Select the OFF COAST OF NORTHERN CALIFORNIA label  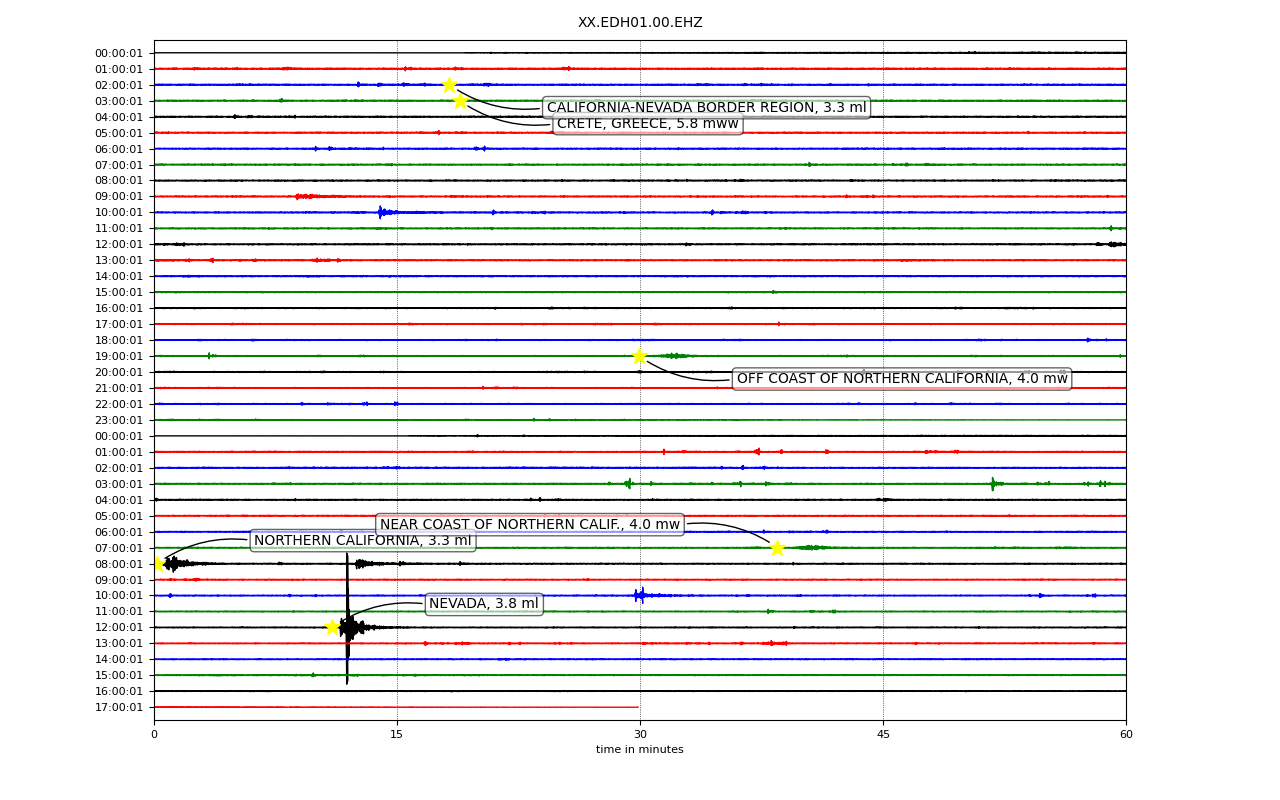(902, 379)
